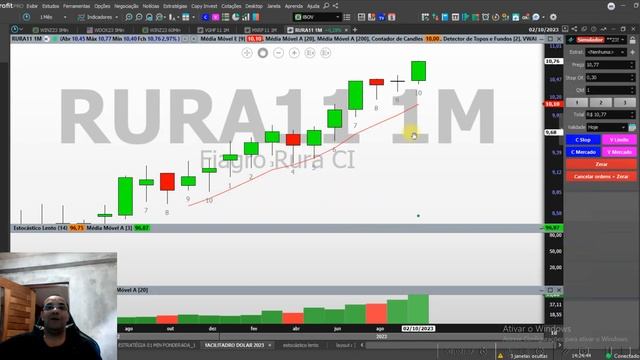This screenshot has height=360, width=640.
Task: Select quantity preset 1 button
Action: [577, 102]
